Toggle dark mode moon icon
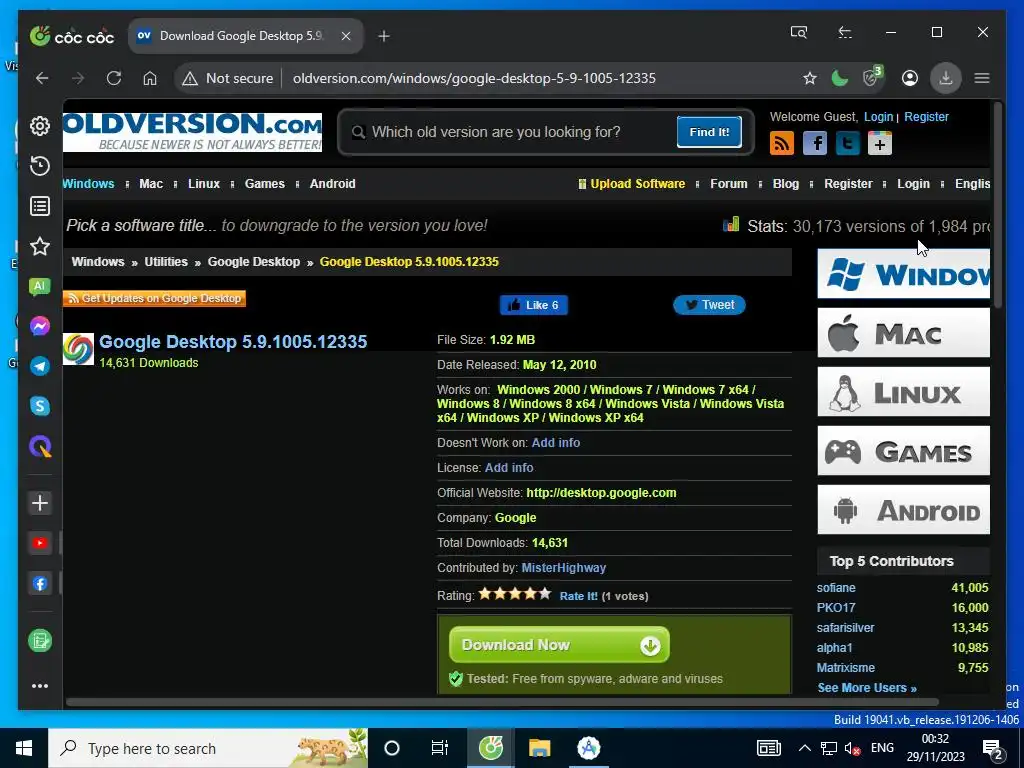The image size is (1024, 768). click(x=840, y=78)
